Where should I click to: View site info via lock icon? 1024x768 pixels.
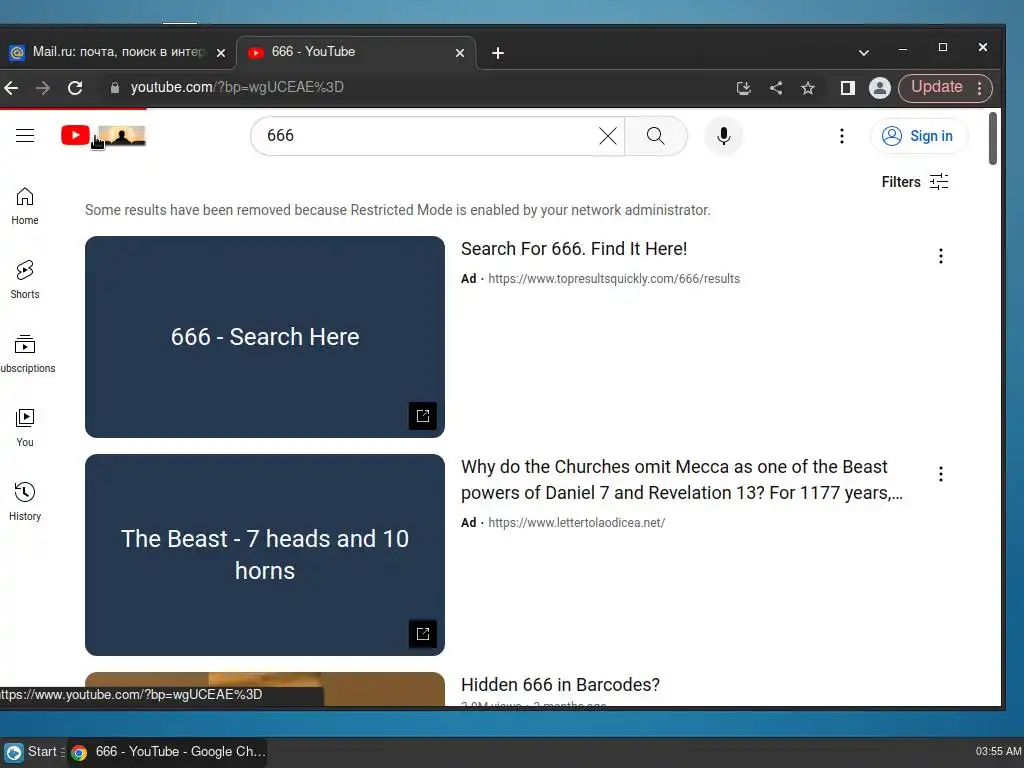pyautogui.click(x=115, y=88)
